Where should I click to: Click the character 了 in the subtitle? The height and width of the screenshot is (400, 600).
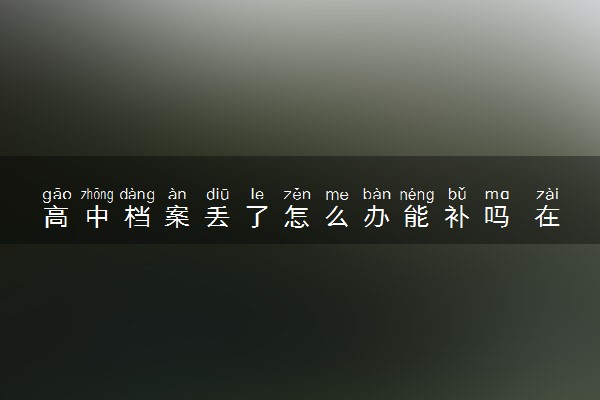coord(258,217)
